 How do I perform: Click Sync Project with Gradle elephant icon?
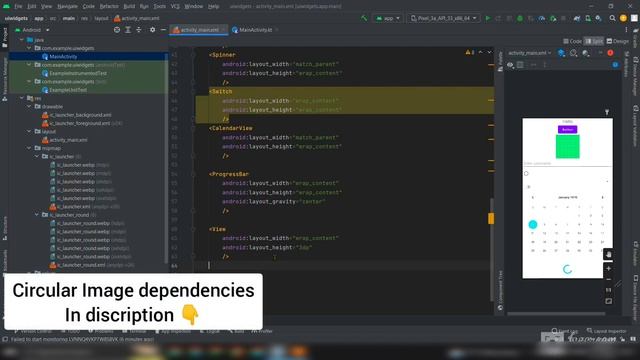tap(577, 18)
